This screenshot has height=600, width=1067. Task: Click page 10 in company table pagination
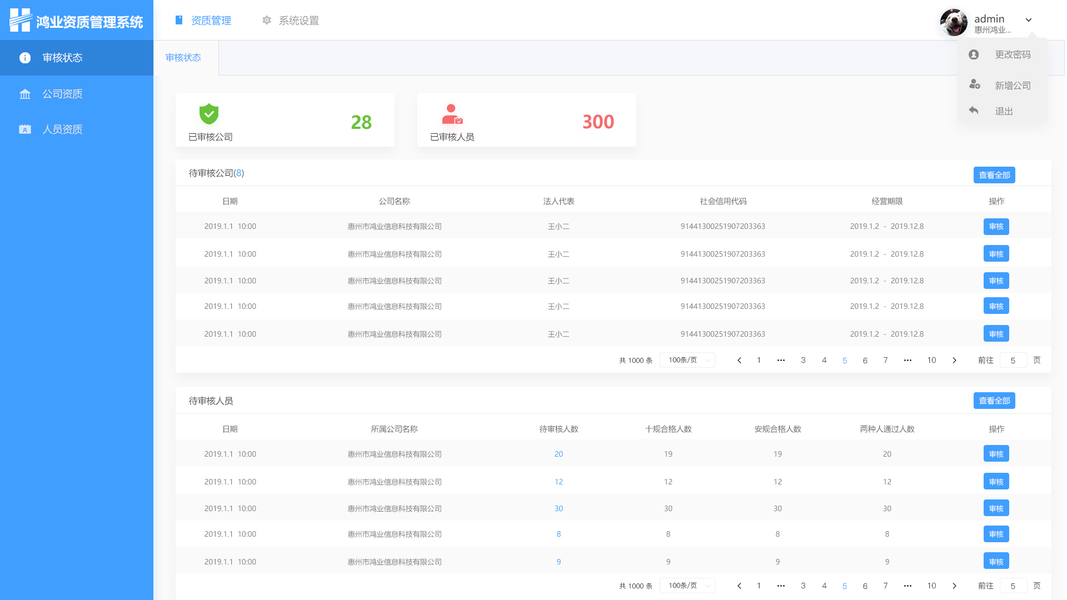click(x=932, y=361)
